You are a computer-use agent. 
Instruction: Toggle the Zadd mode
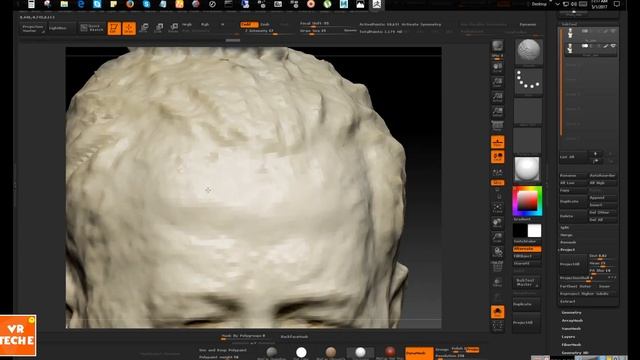point(249,24)
